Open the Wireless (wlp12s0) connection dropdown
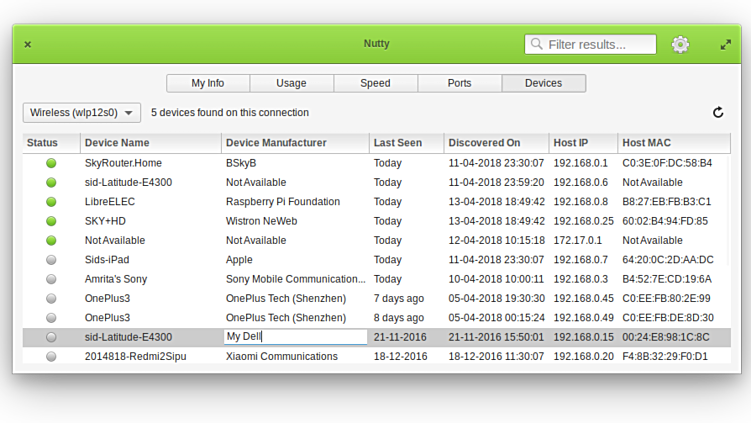 (x=82, y=113)
